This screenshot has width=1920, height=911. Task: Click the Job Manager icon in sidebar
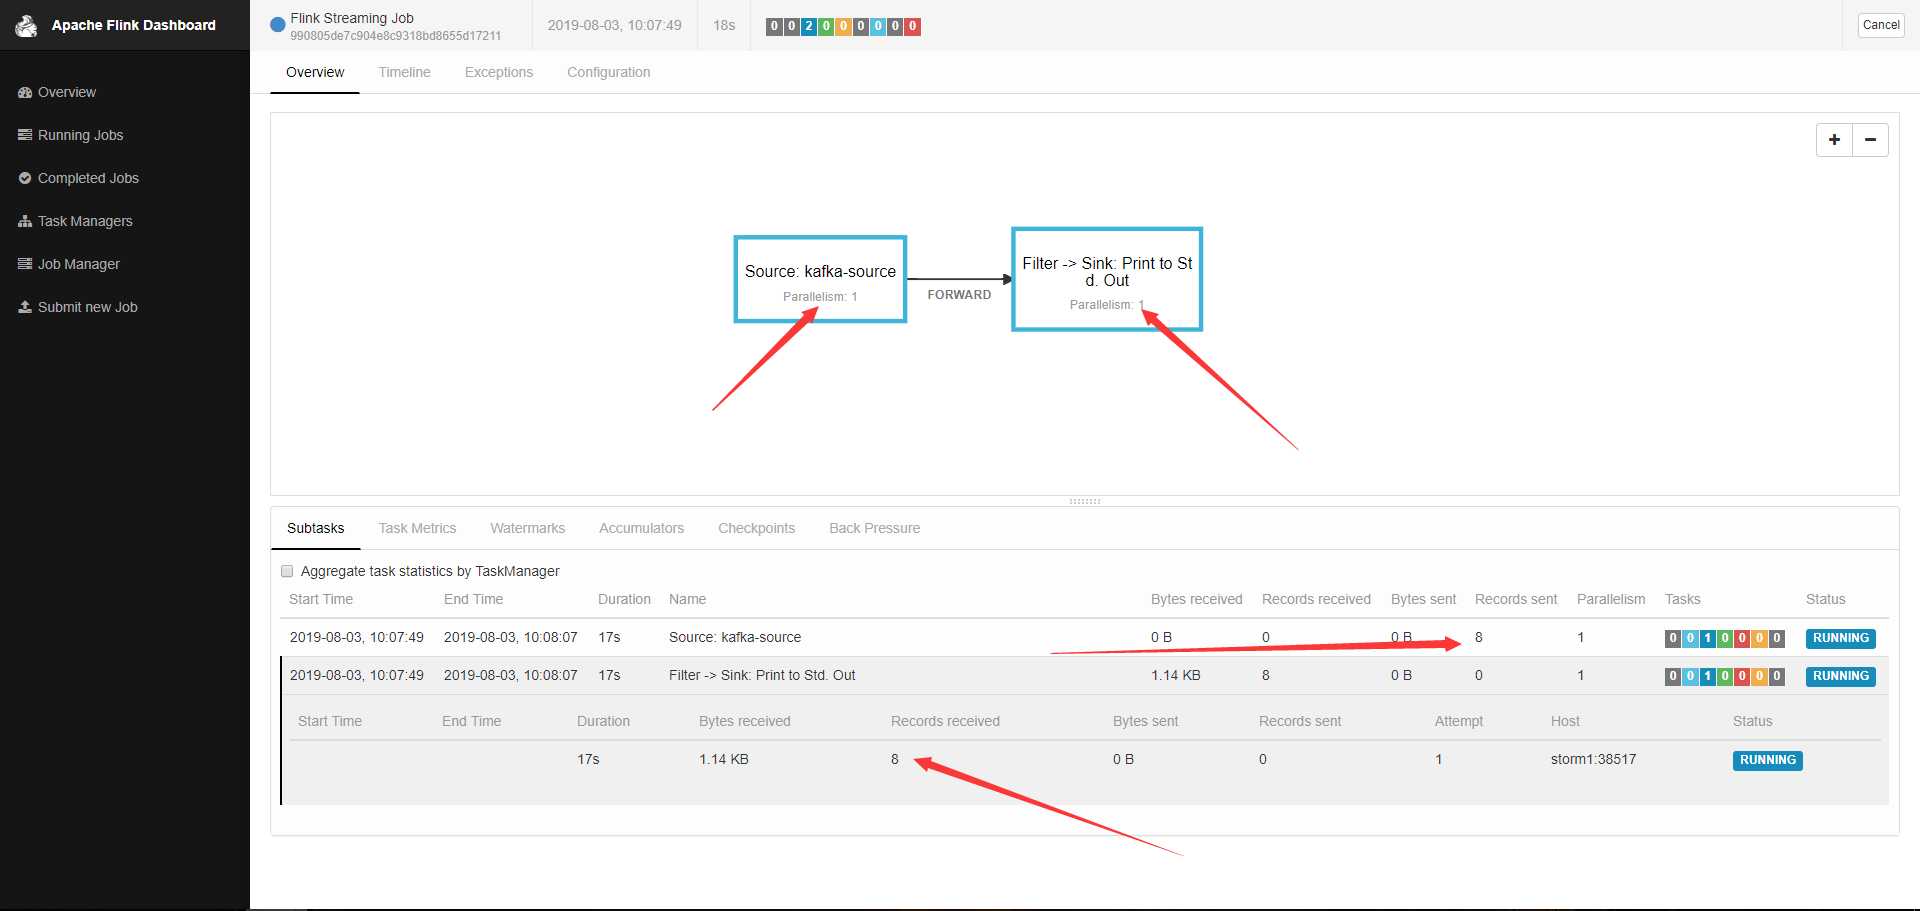click(25, 264)
